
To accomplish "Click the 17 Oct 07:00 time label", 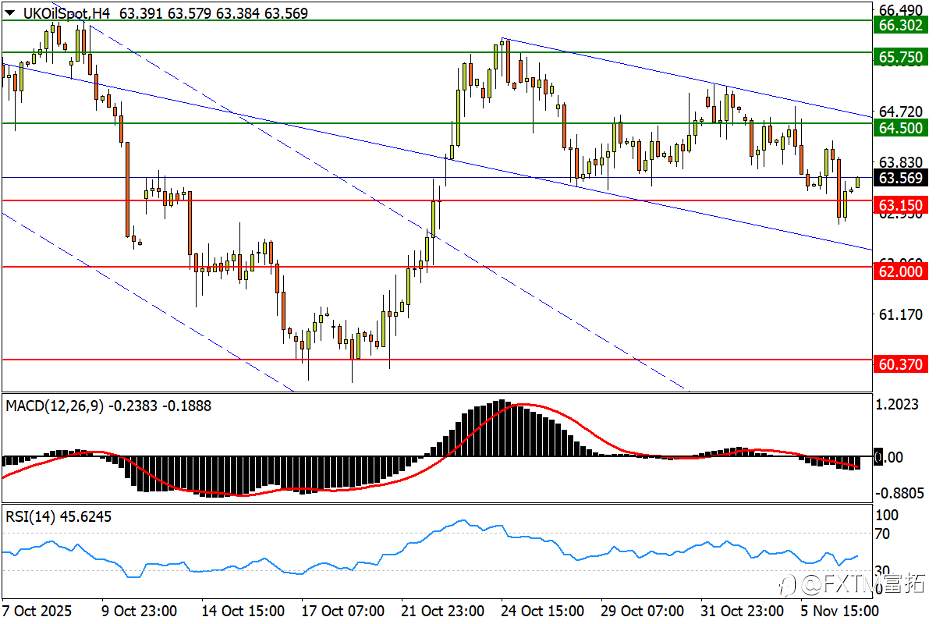I will (342, 611).
